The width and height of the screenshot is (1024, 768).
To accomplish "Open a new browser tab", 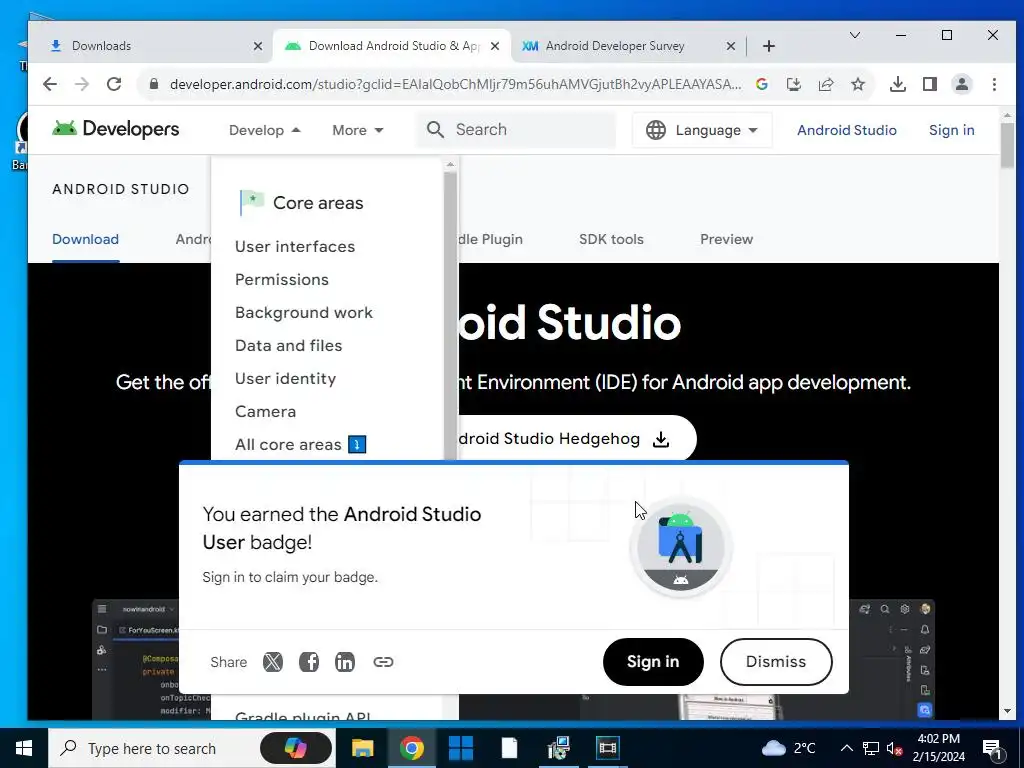I will [x=769, y=46].
